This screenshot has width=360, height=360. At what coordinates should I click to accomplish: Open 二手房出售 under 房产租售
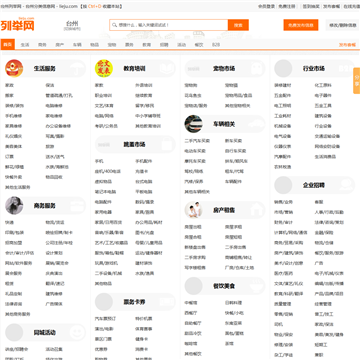coord(235,247)
